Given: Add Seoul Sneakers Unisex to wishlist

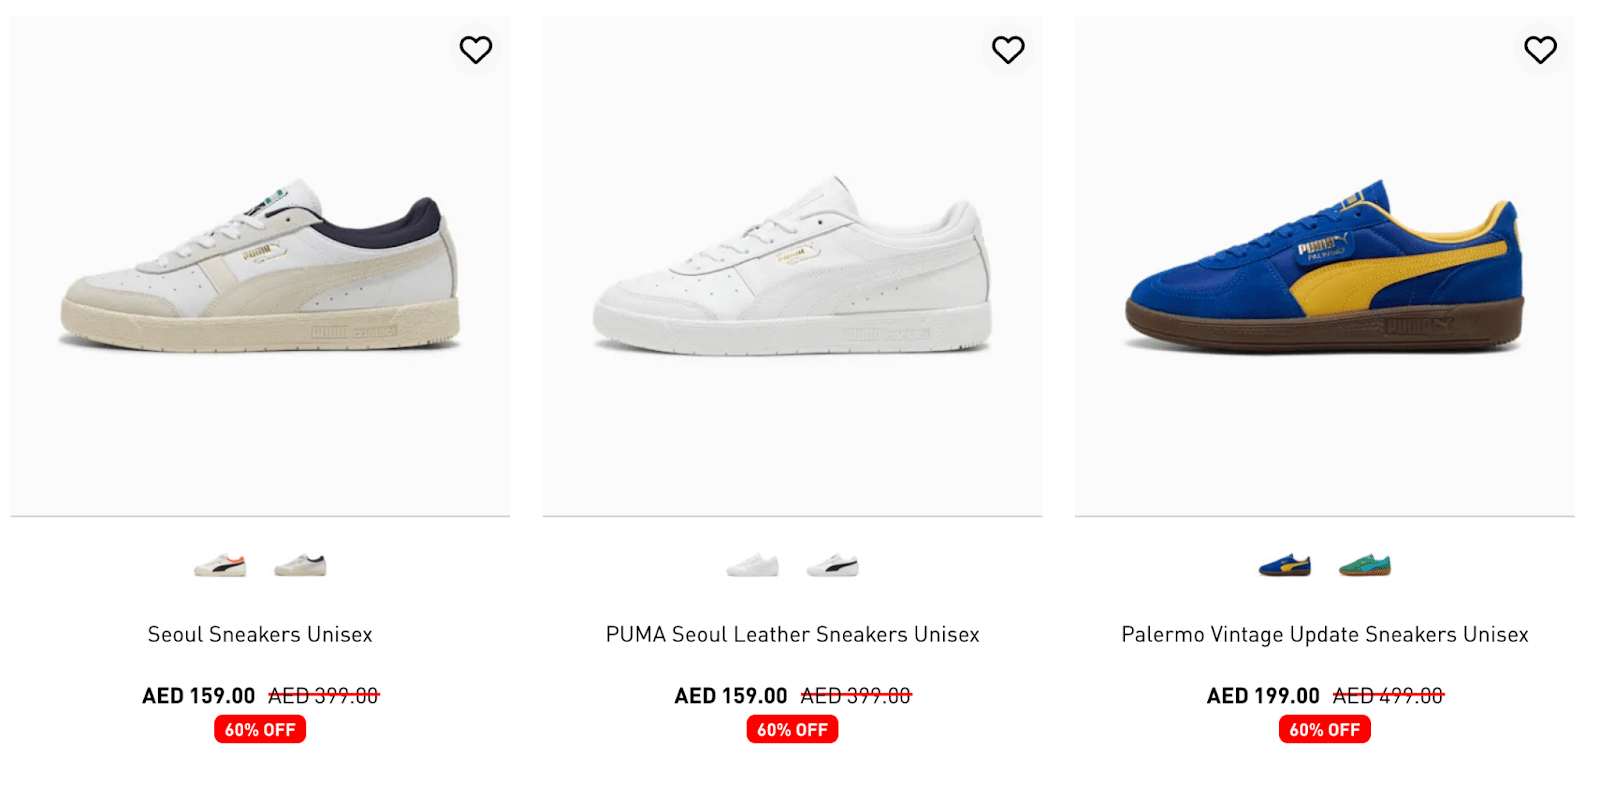Looking at the screenshot, I should [476, 50].
